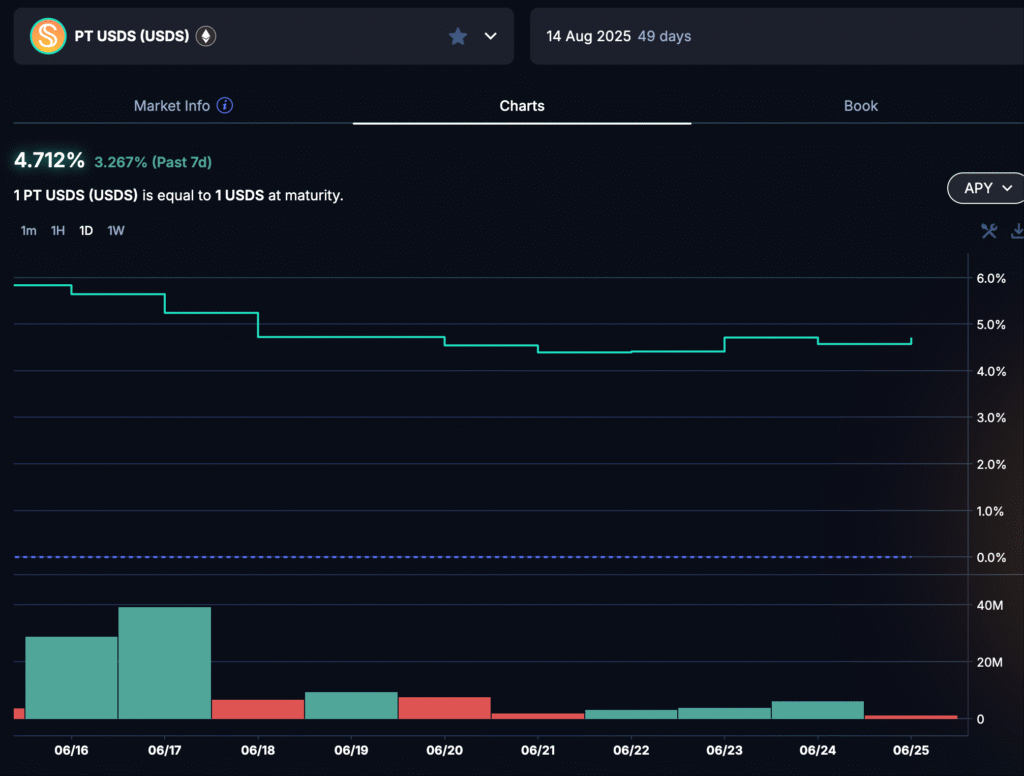The image size is (1024, 776).
Task: Click the 4.0% y-axis label
Action: [x=991, y=372]
